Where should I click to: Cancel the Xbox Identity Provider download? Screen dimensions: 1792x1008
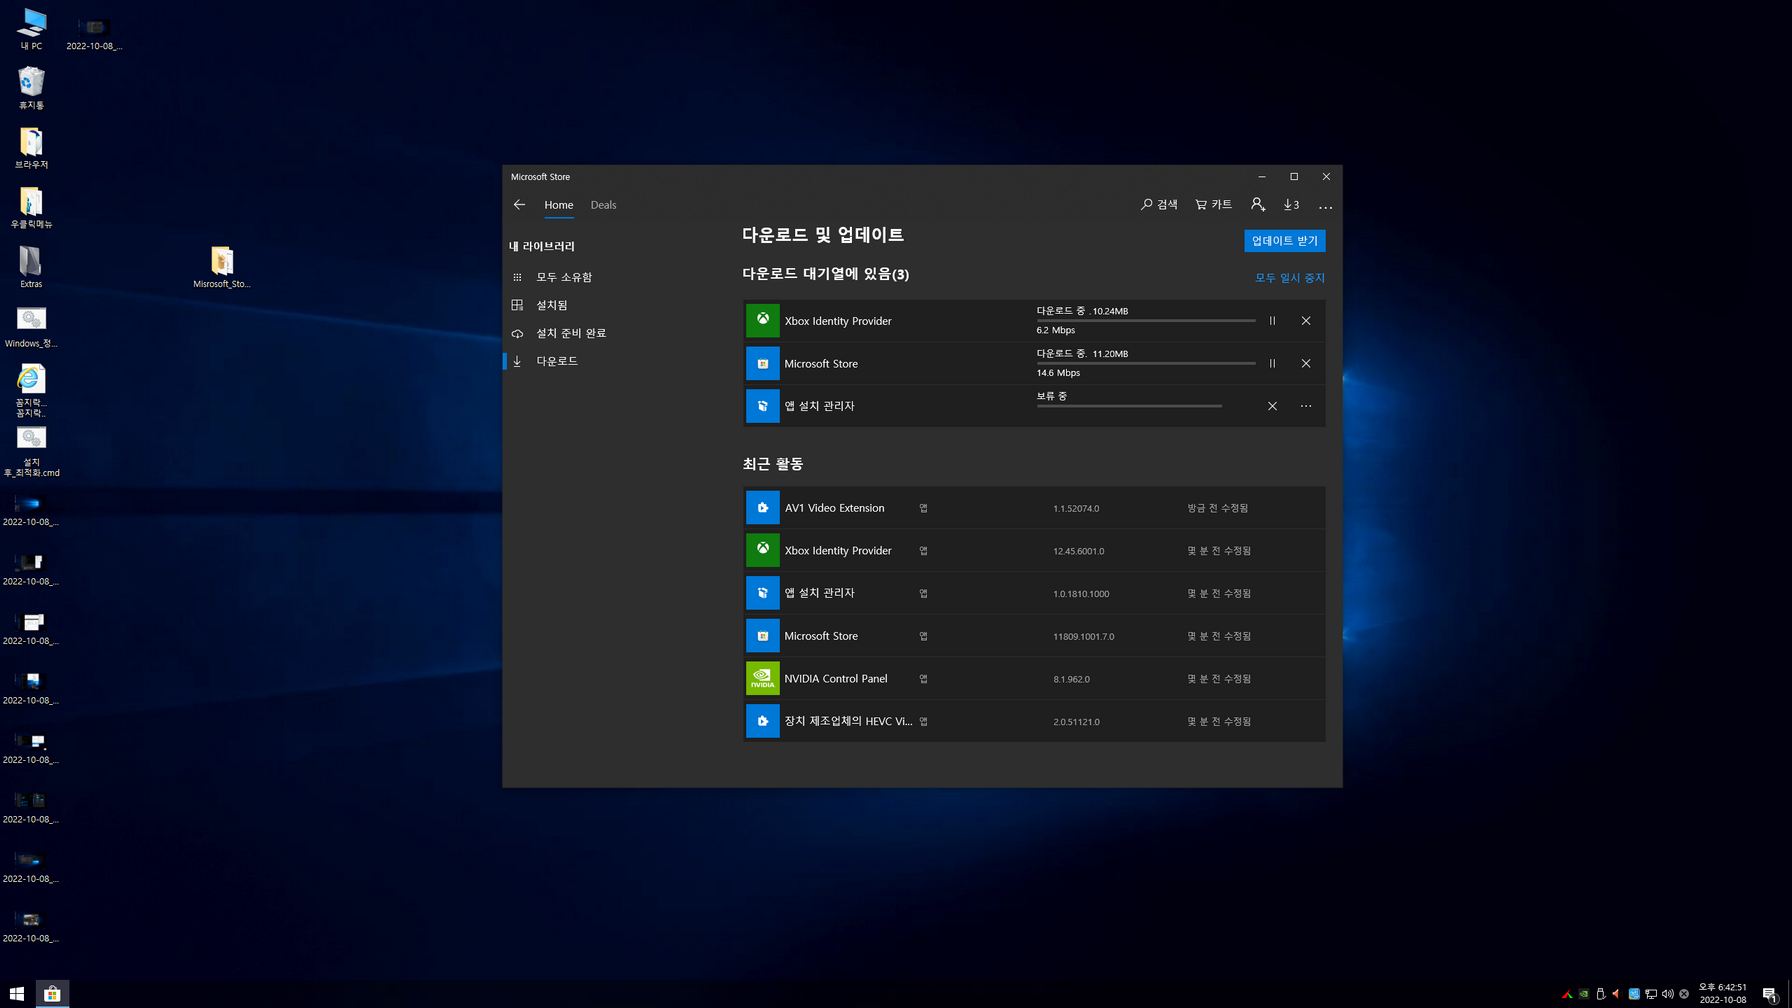click(x=1306, y=321)
